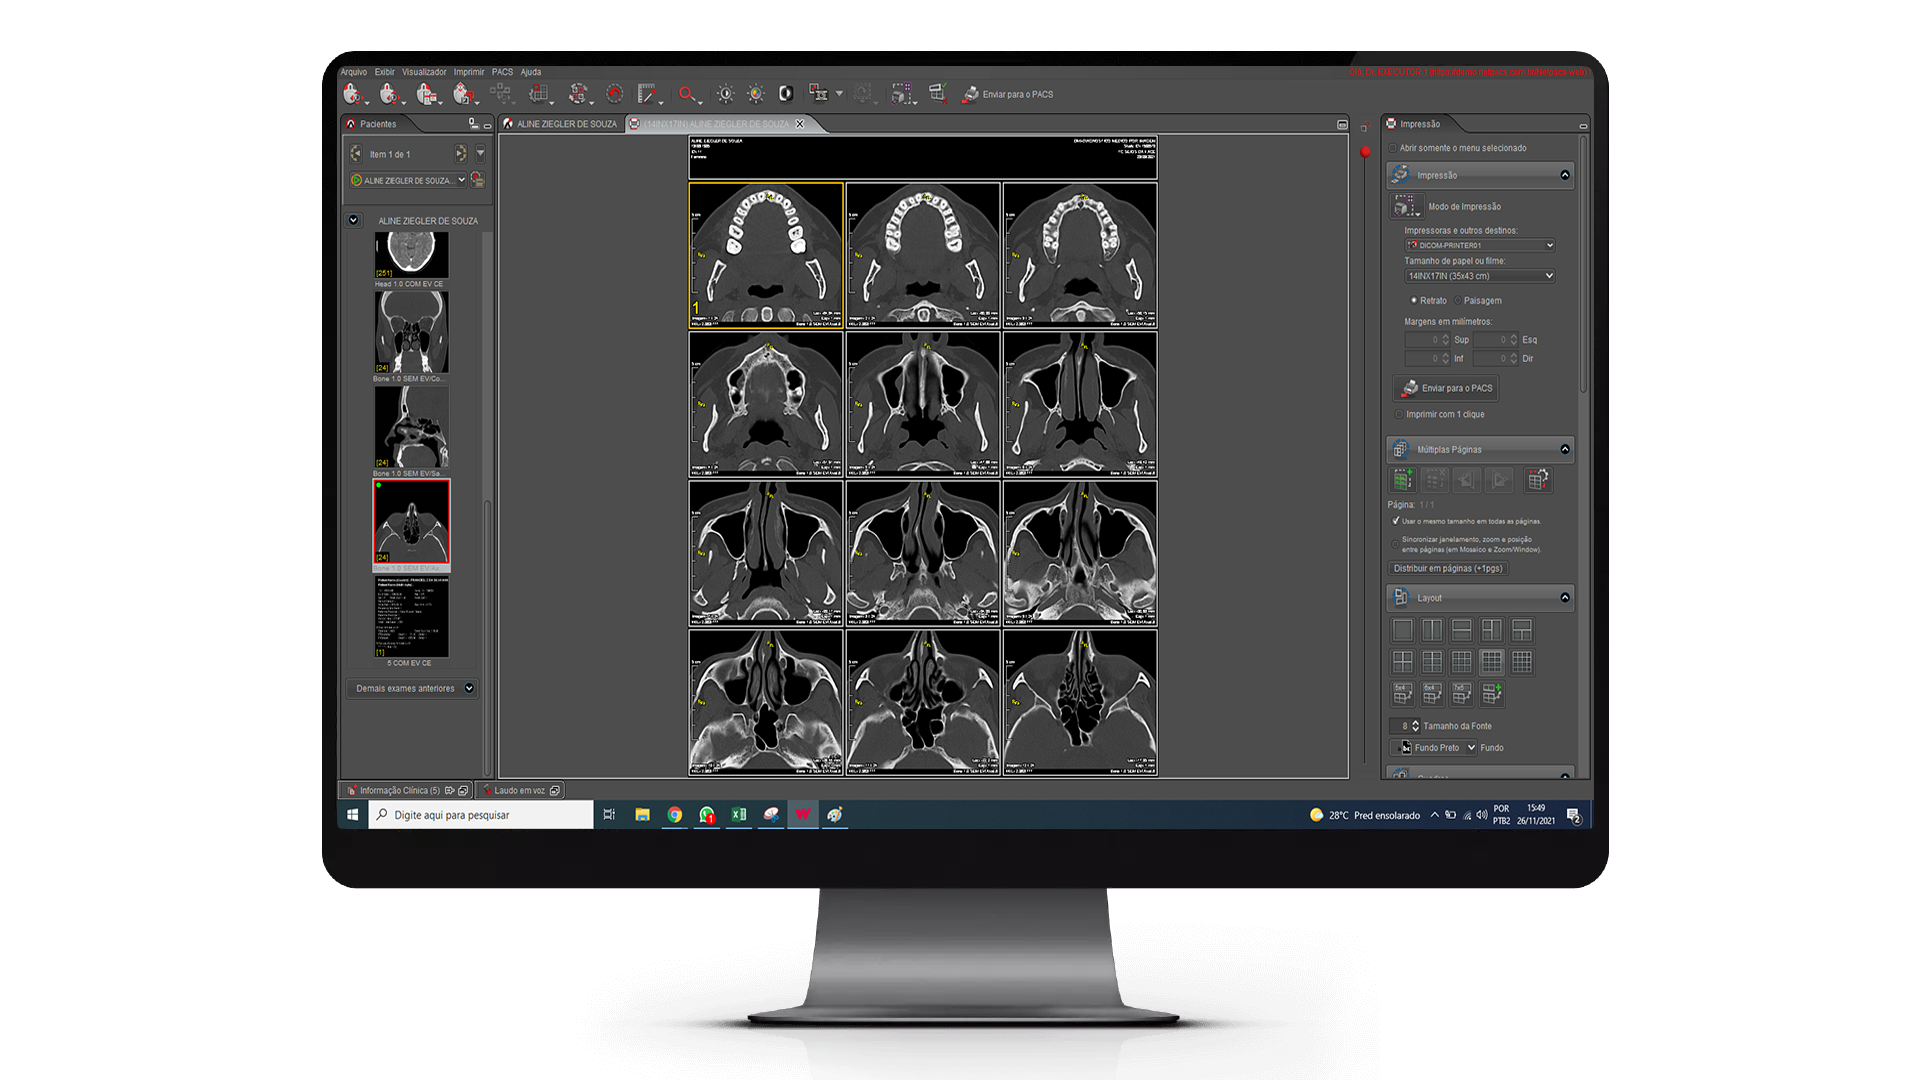This screenshot has height=1080, width=1920.
Task: Click the magnifier zoom tool in toolbar
Action: (x=687, y=94)
